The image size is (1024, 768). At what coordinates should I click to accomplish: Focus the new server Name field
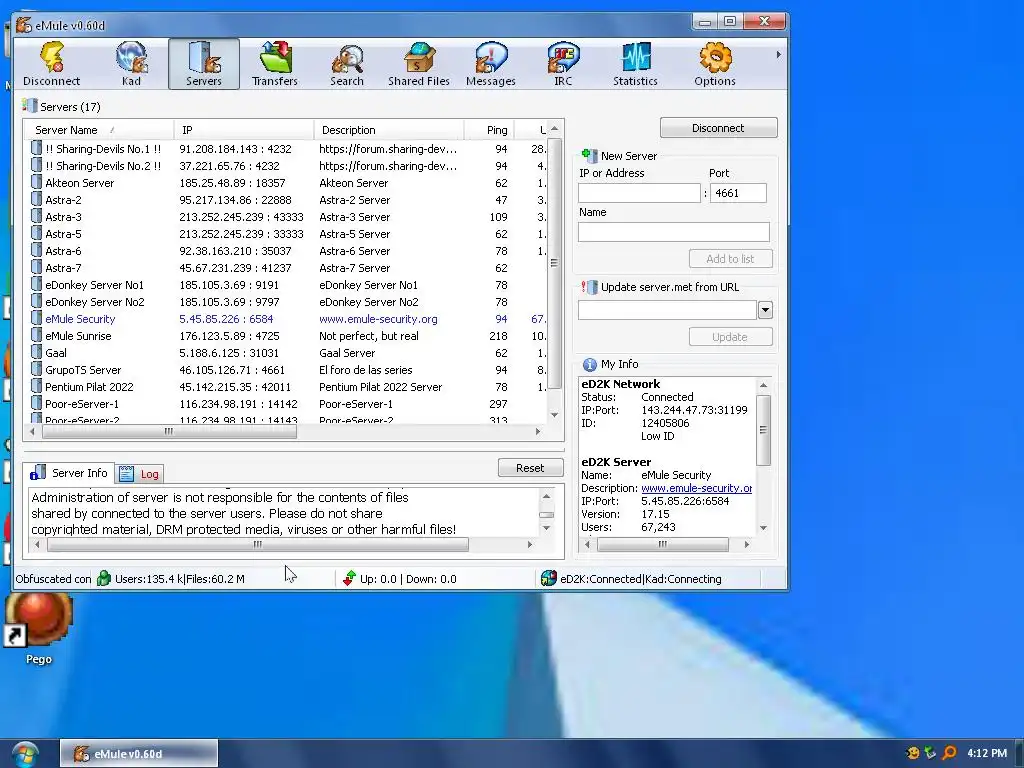pos(673,232)
